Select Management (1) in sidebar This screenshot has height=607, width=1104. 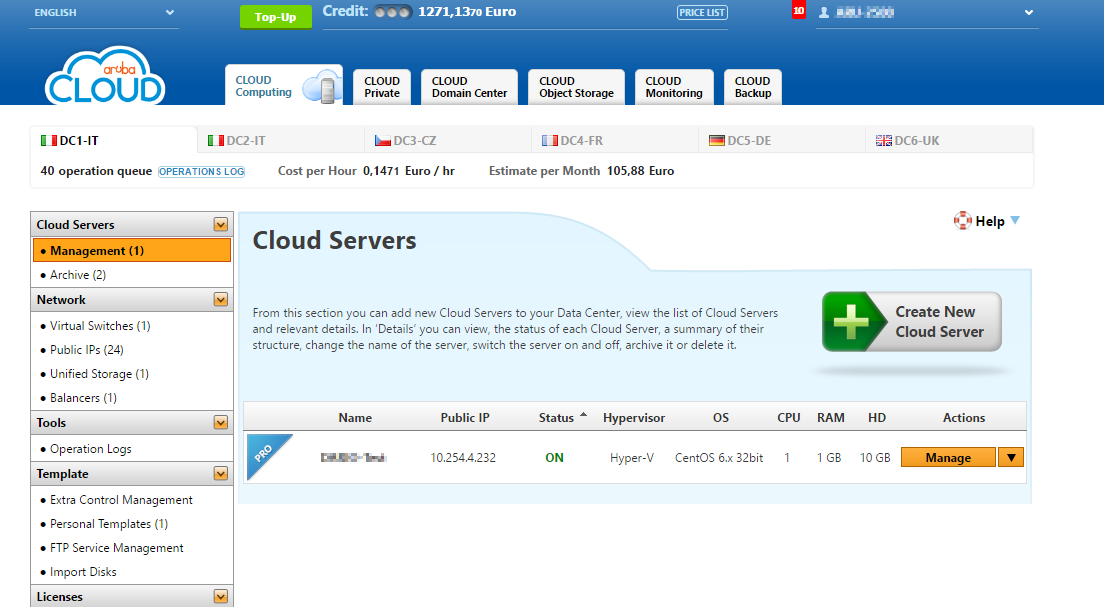point(132,251)
